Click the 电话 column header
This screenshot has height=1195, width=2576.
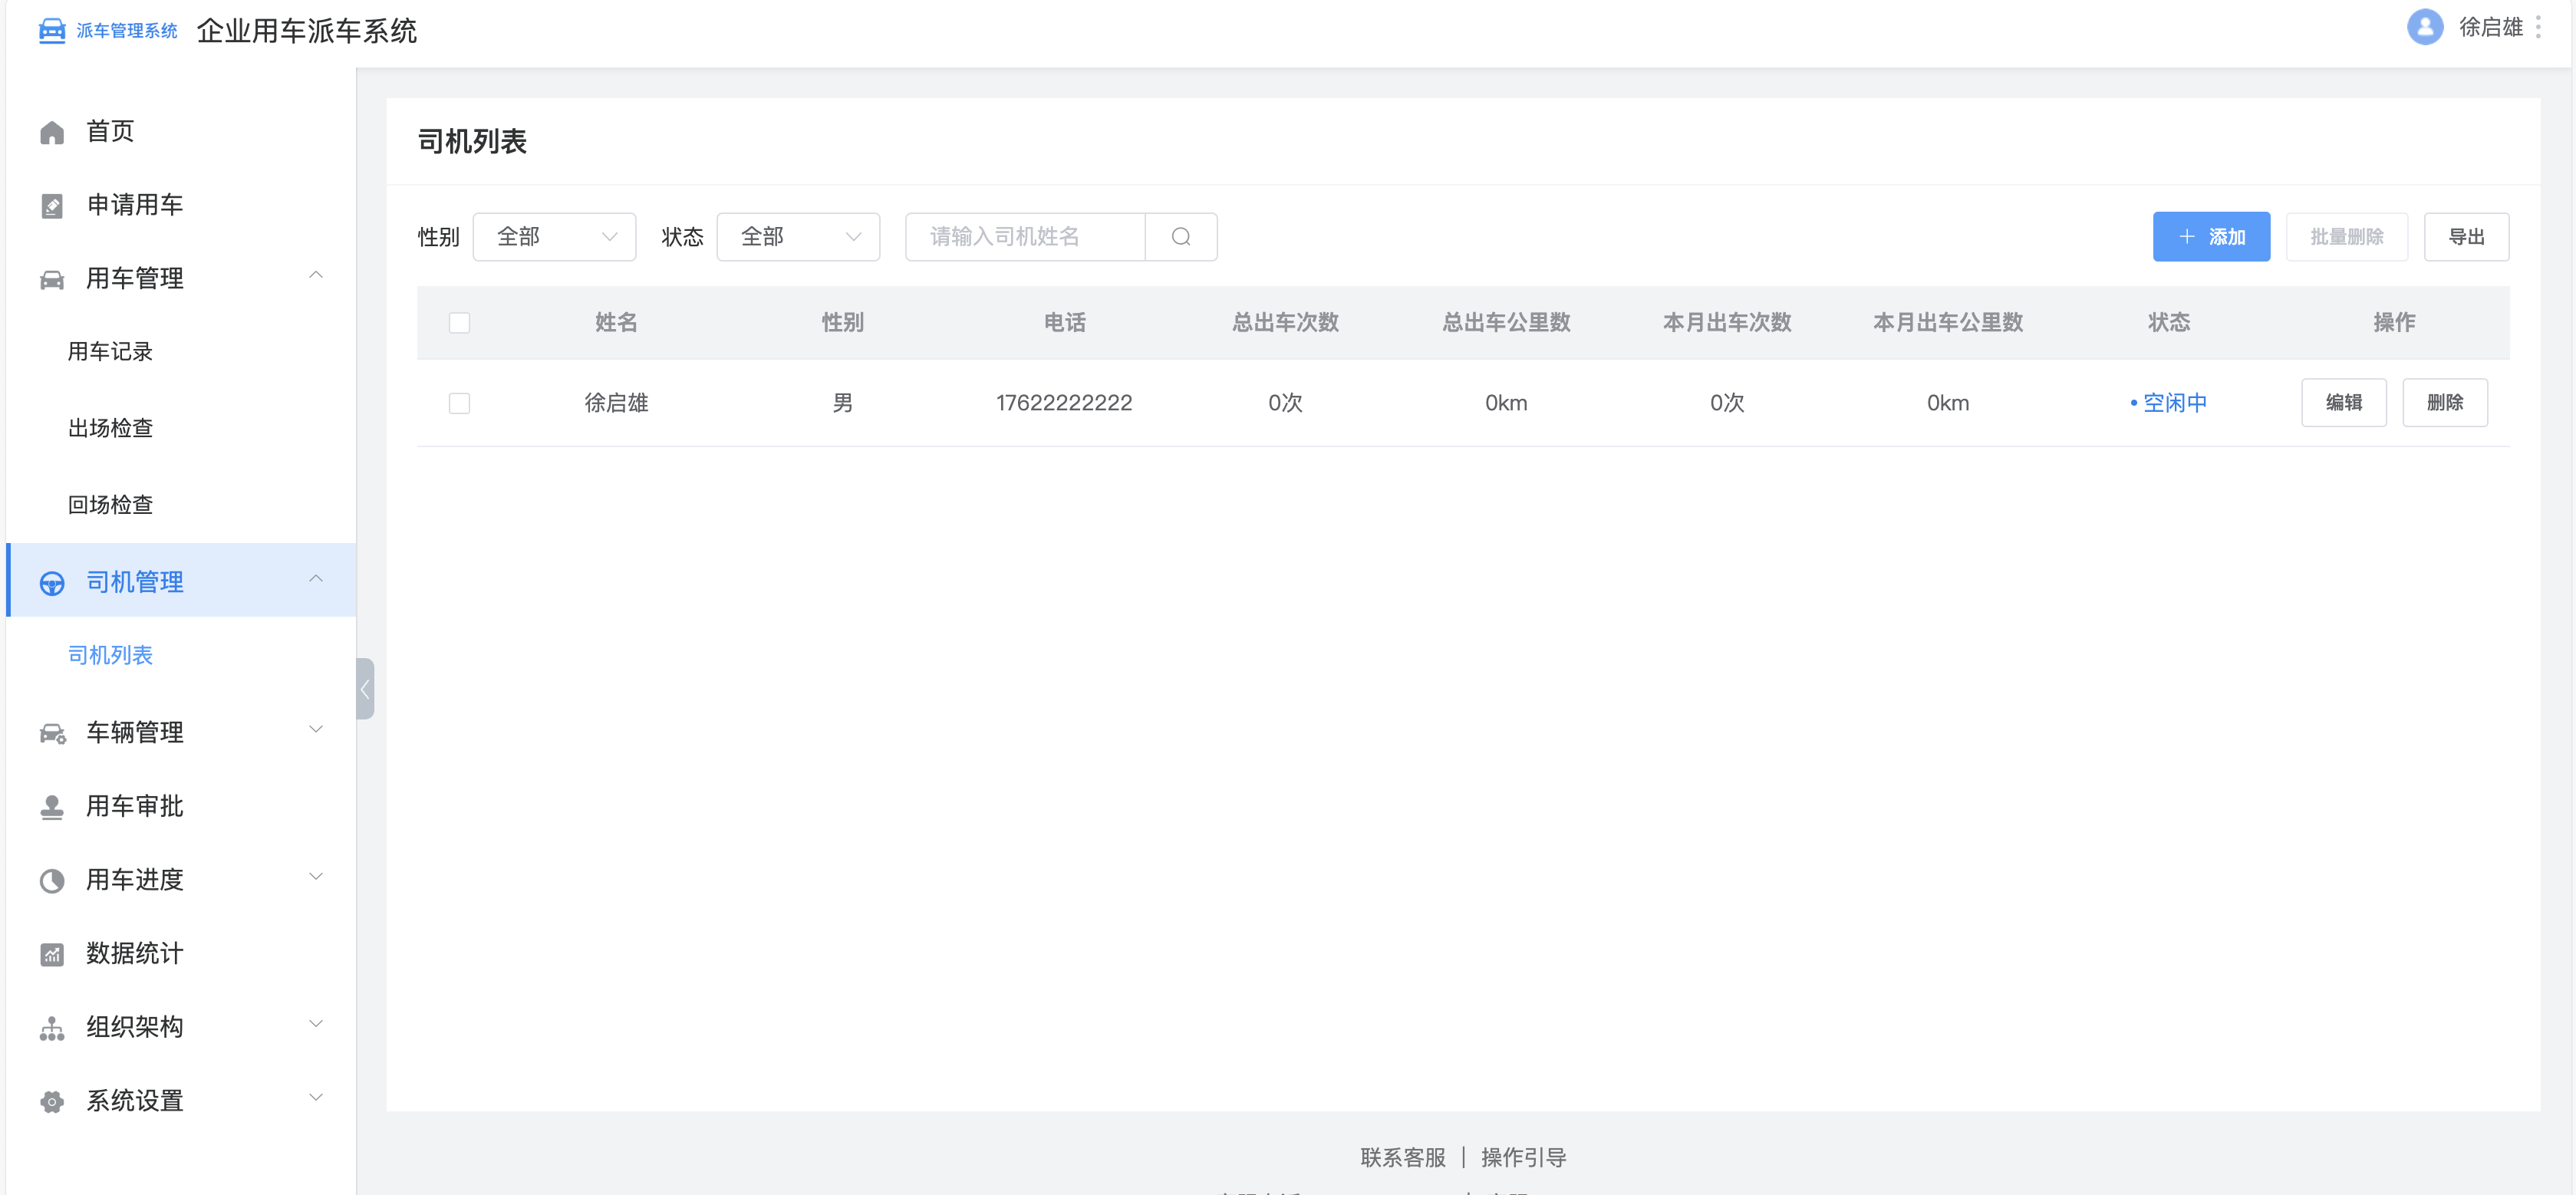[x=1064, y=323]
